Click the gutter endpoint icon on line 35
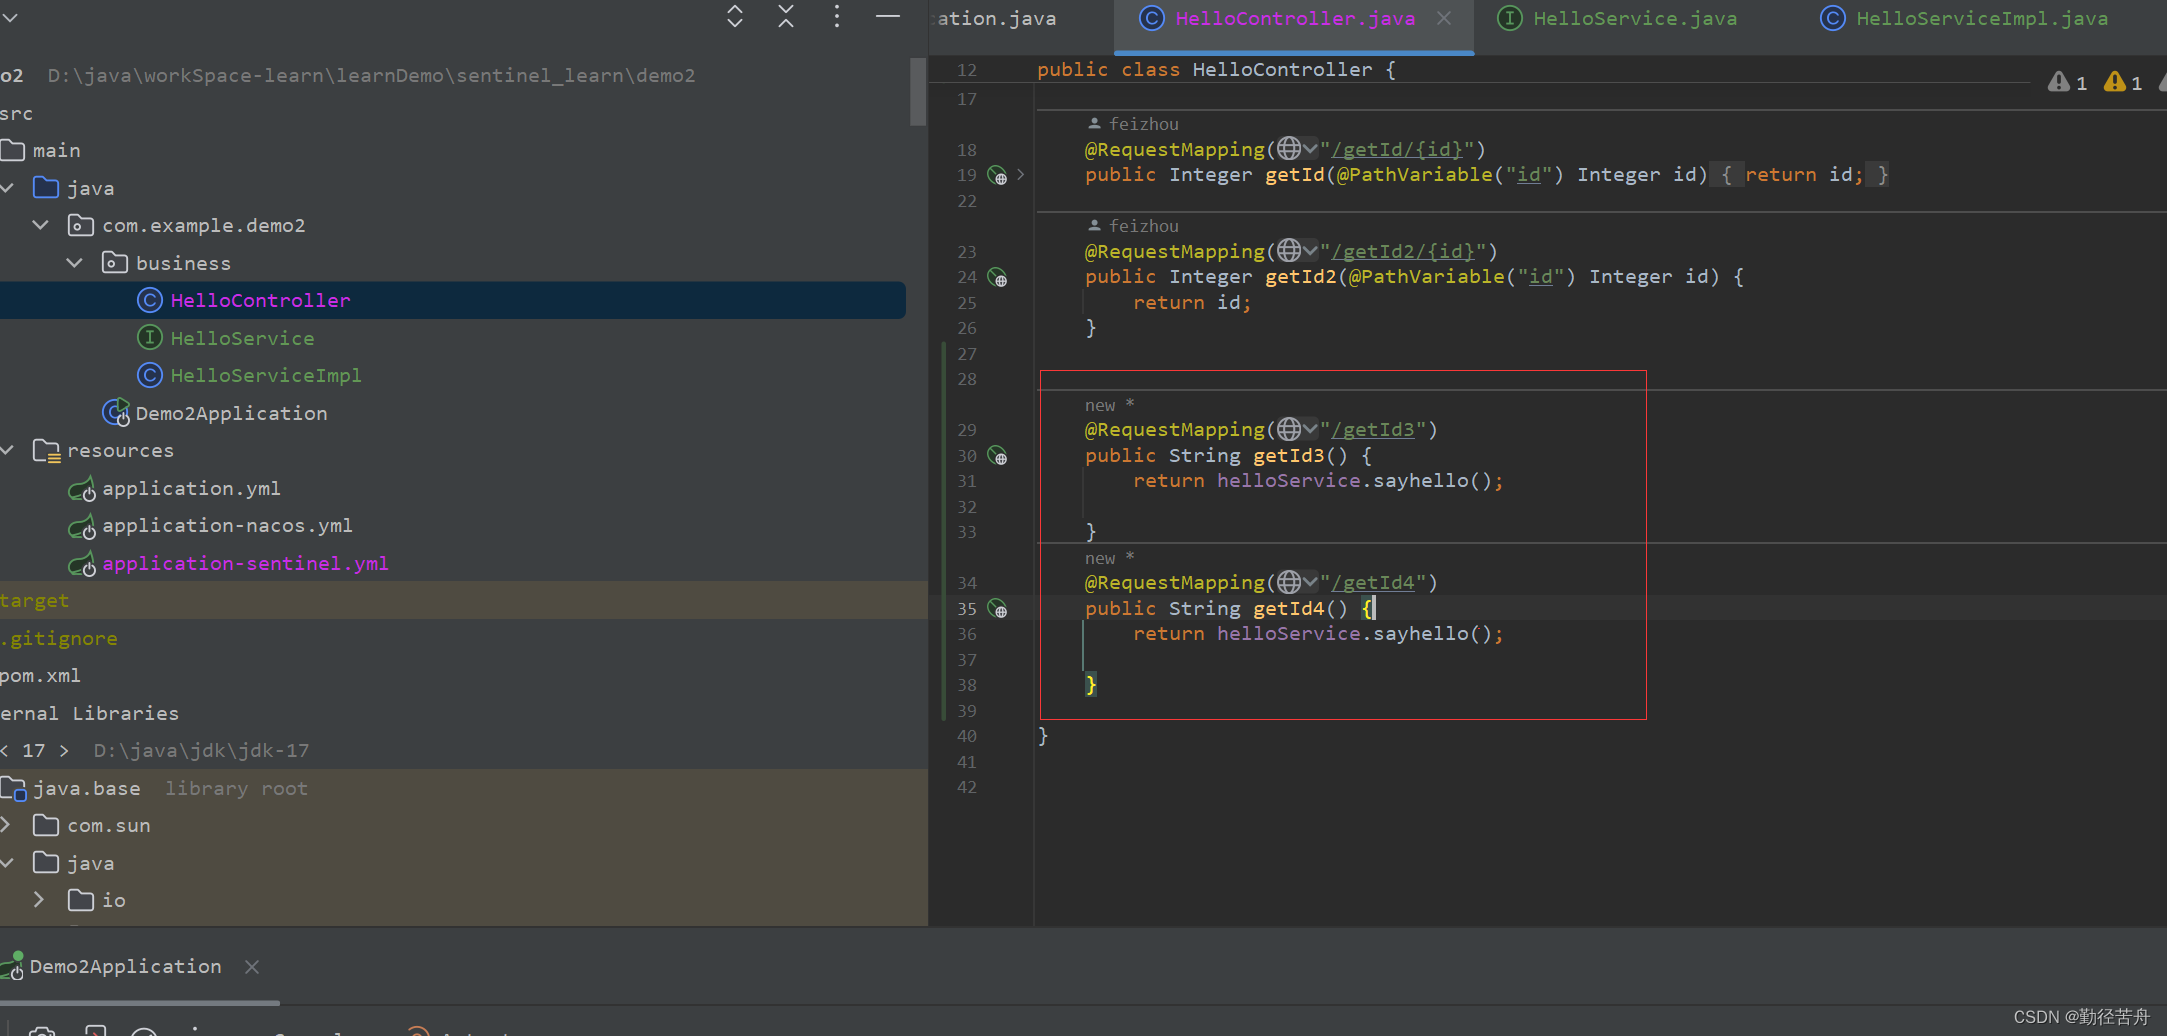Screen dimensions: 2167x1036 pos(997,609)
